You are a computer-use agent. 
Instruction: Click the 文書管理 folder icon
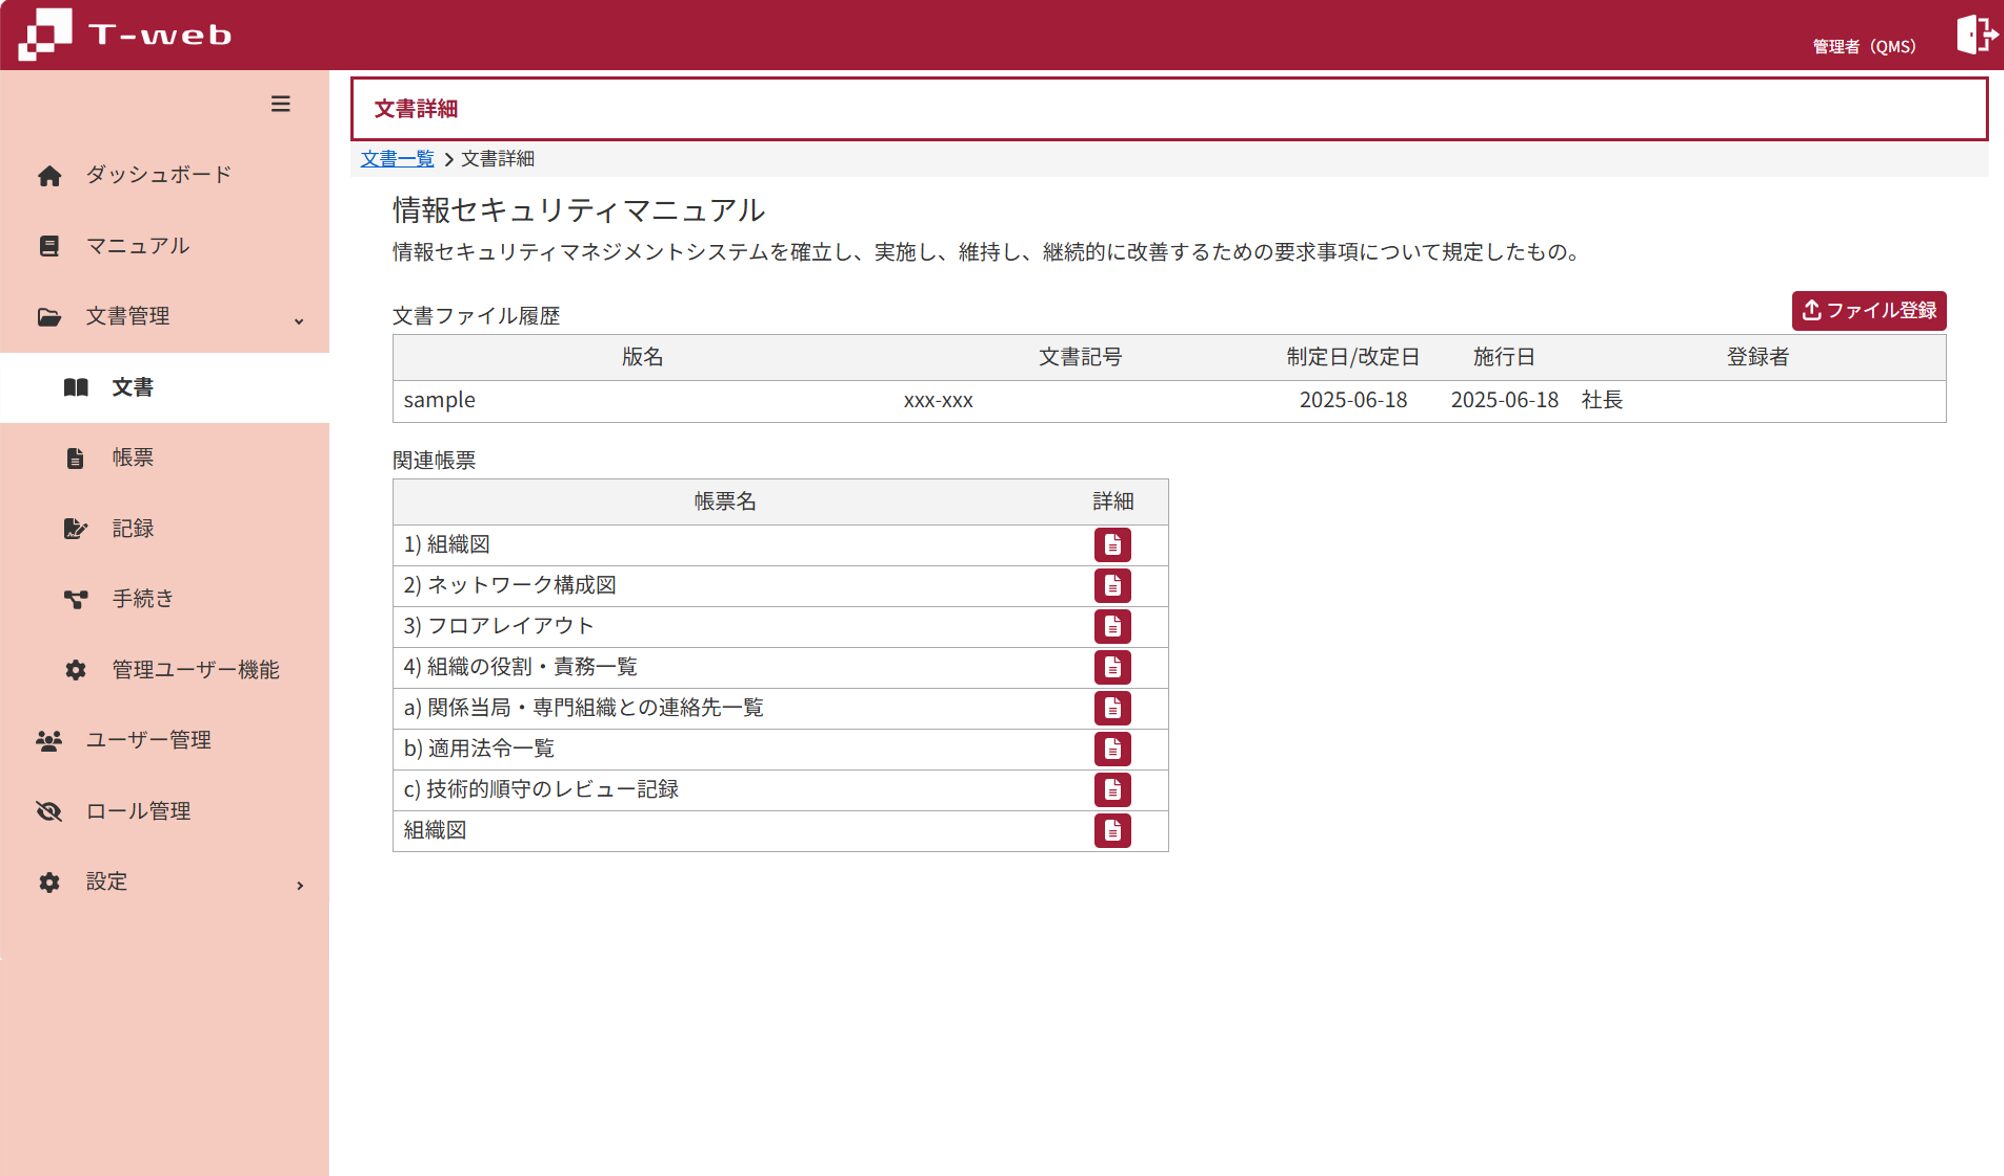pos(48,315)
